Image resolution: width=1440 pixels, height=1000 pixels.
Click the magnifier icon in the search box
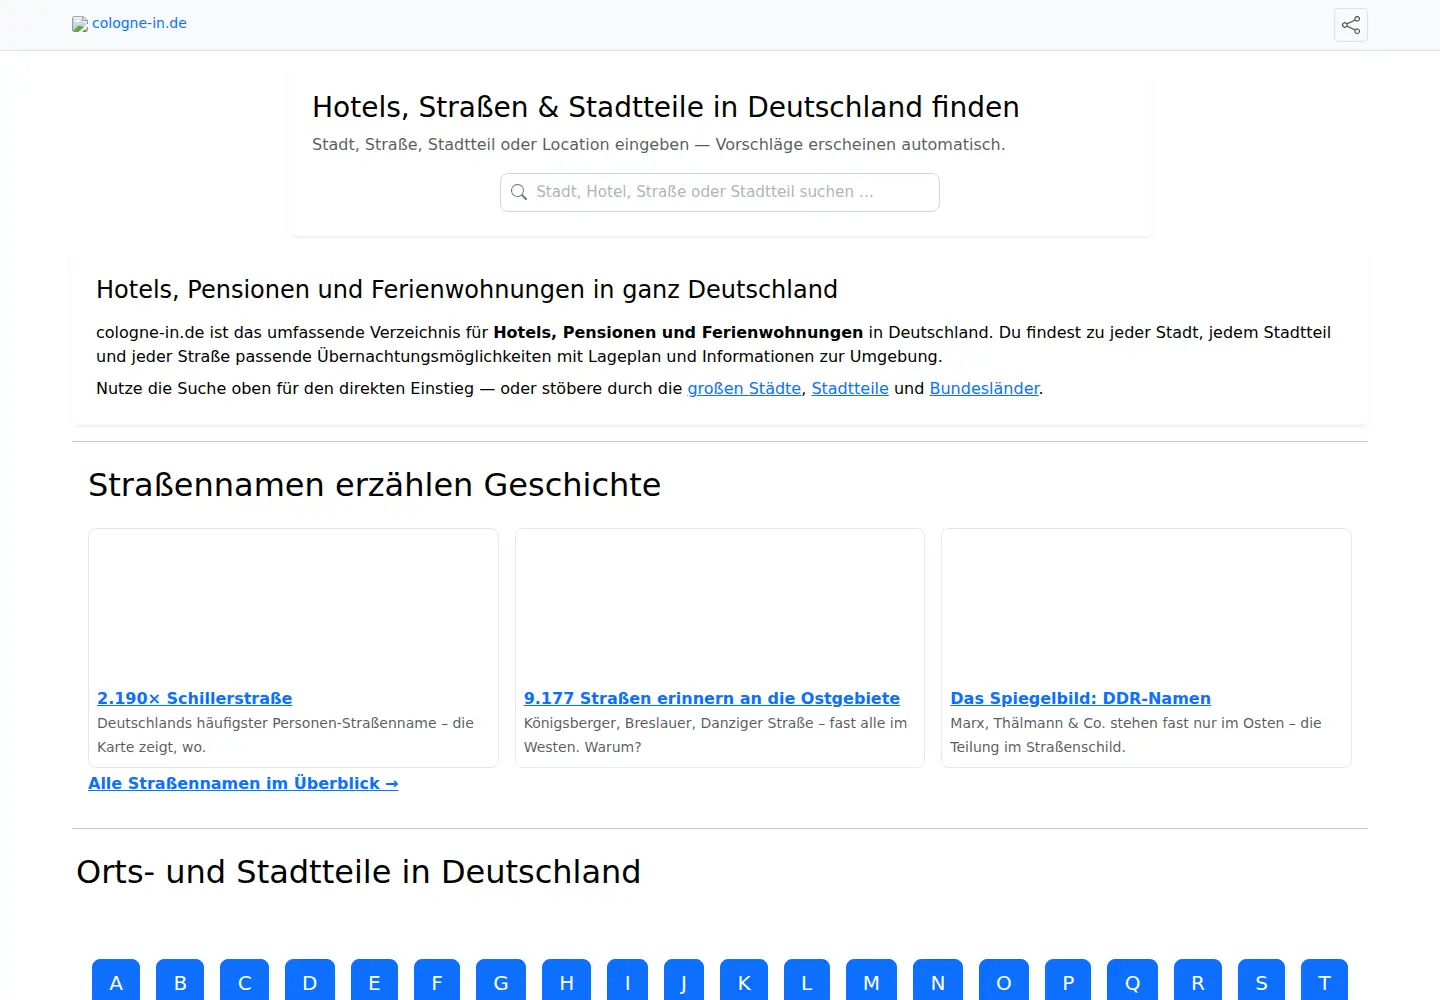519,192
